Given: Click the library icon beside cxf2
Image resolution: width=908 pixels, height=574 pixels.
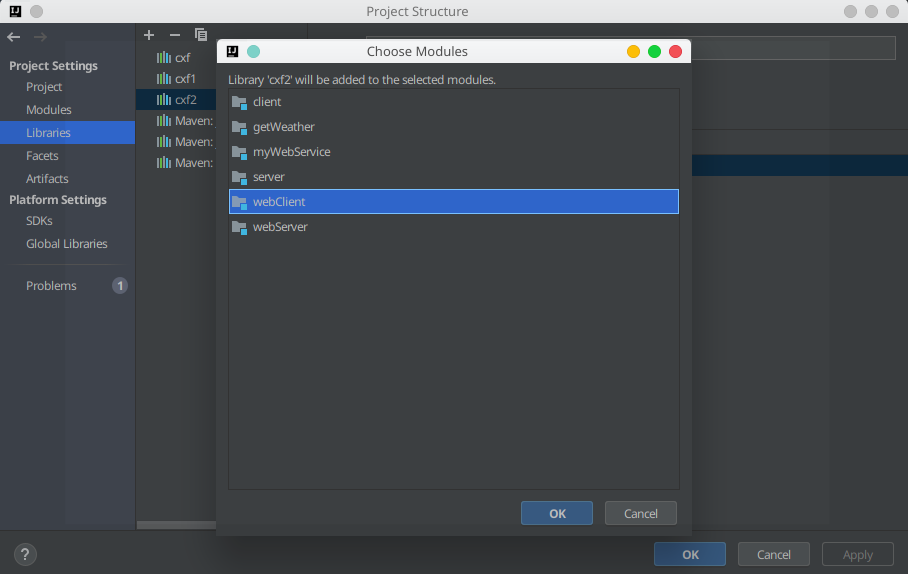Looking at the screenshot, I should tap(164, 100).
